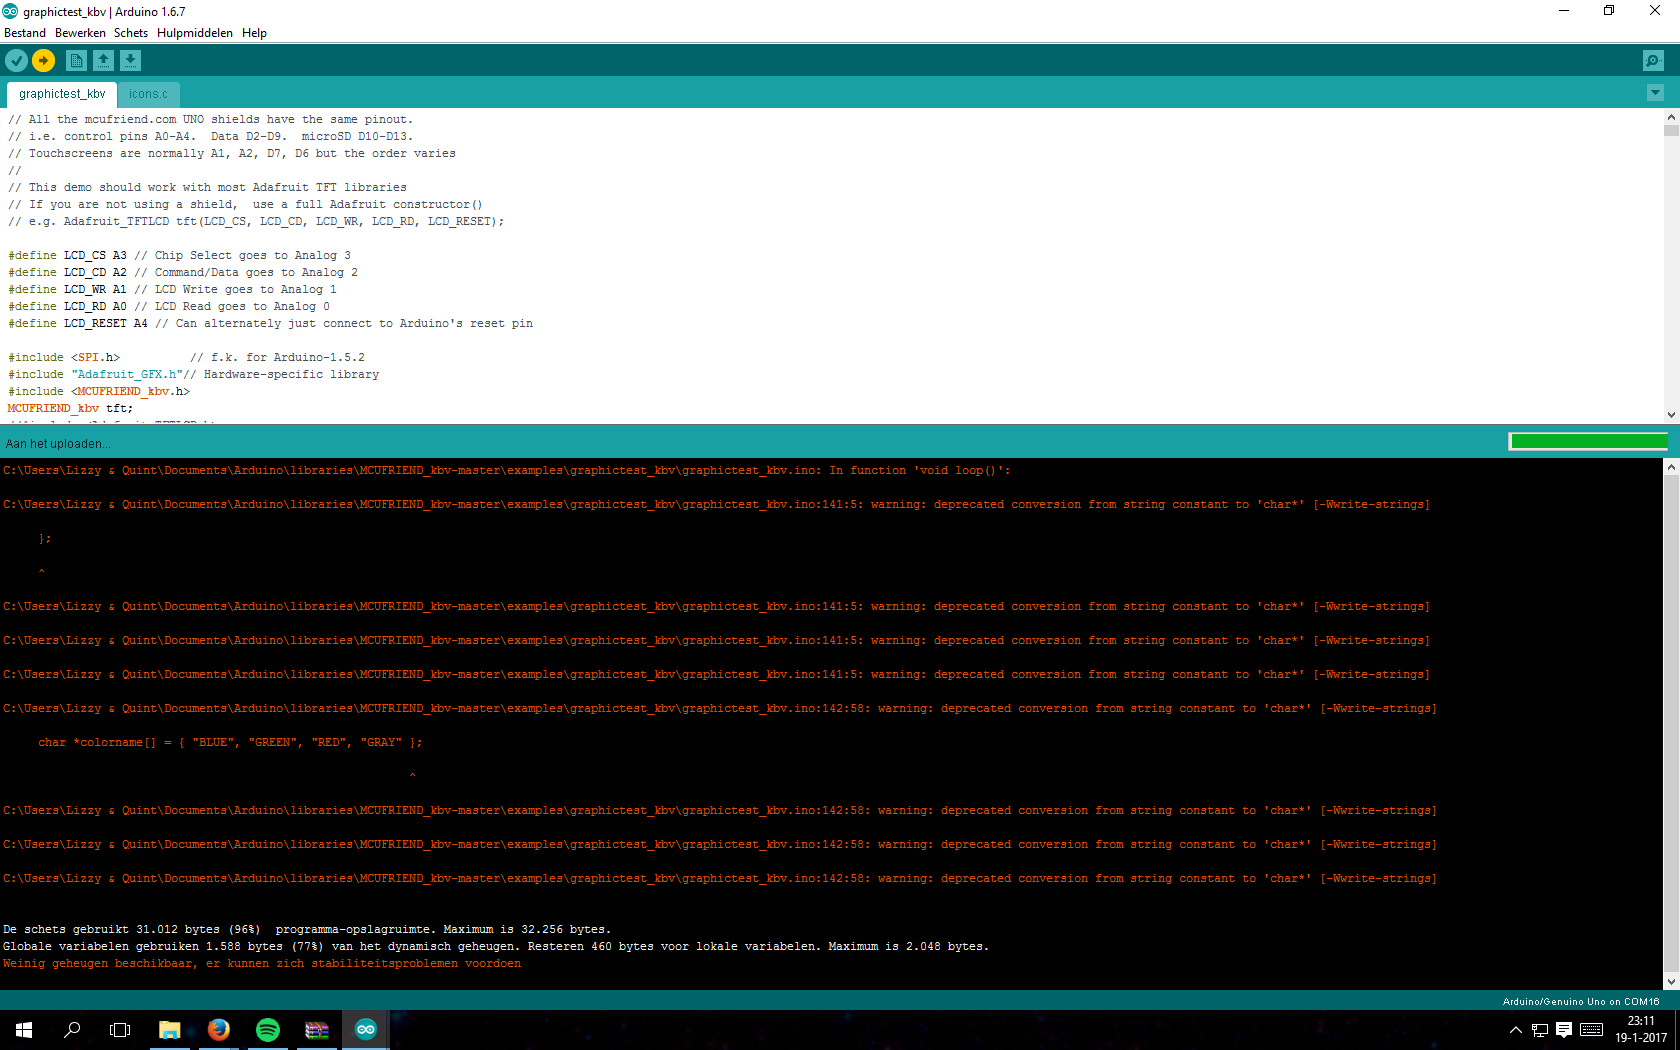Click the console scroll-down arrow
Screen dimensions: 1680x1050
(1671, 982)
